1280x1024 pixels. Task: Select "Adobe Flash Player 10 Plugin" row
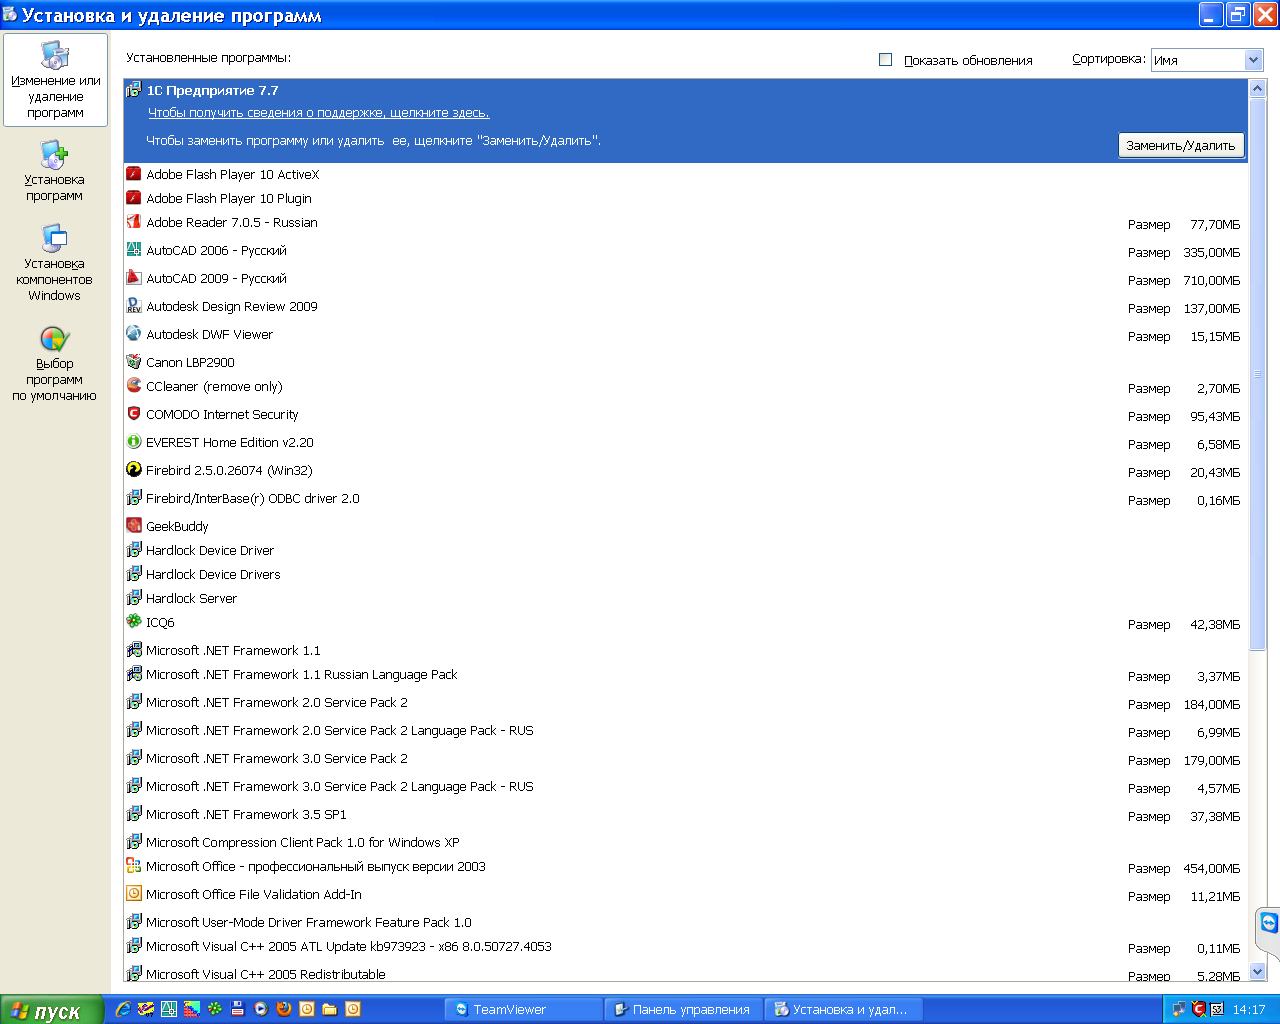[x=686, y=198]
